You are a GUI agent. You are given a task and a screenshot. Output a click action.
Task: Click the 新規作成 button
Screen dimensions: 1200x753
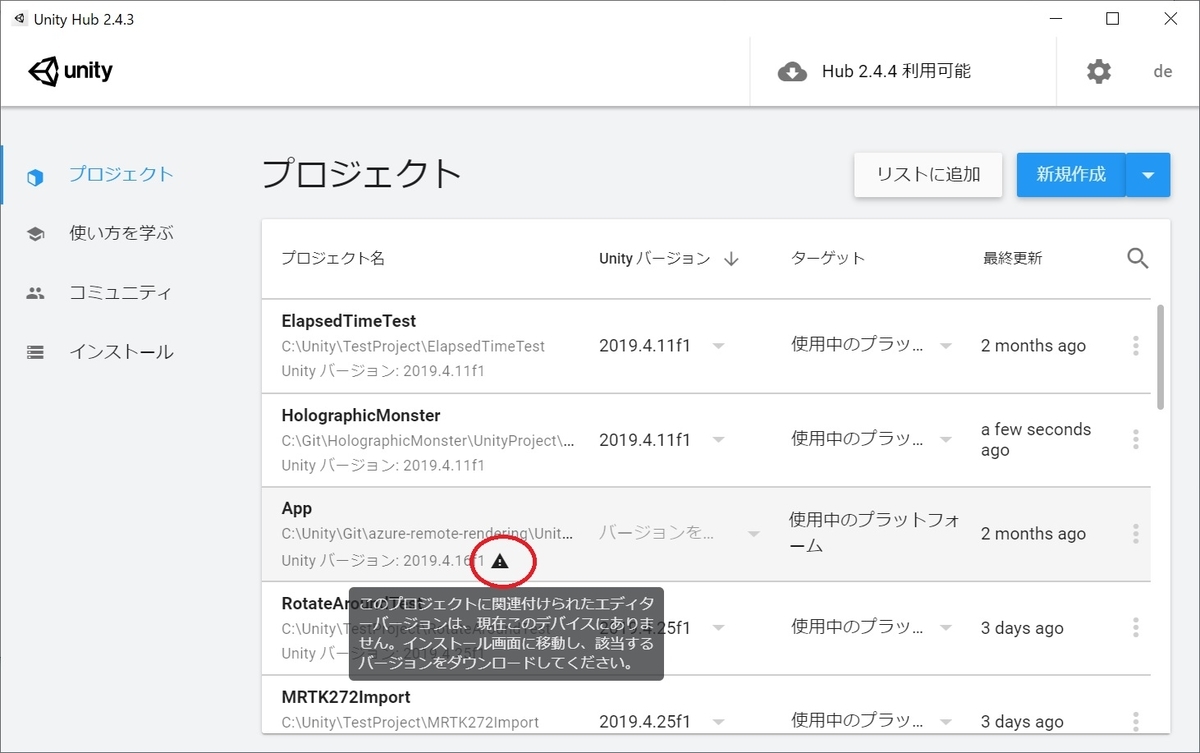[x=1071, y=175]
